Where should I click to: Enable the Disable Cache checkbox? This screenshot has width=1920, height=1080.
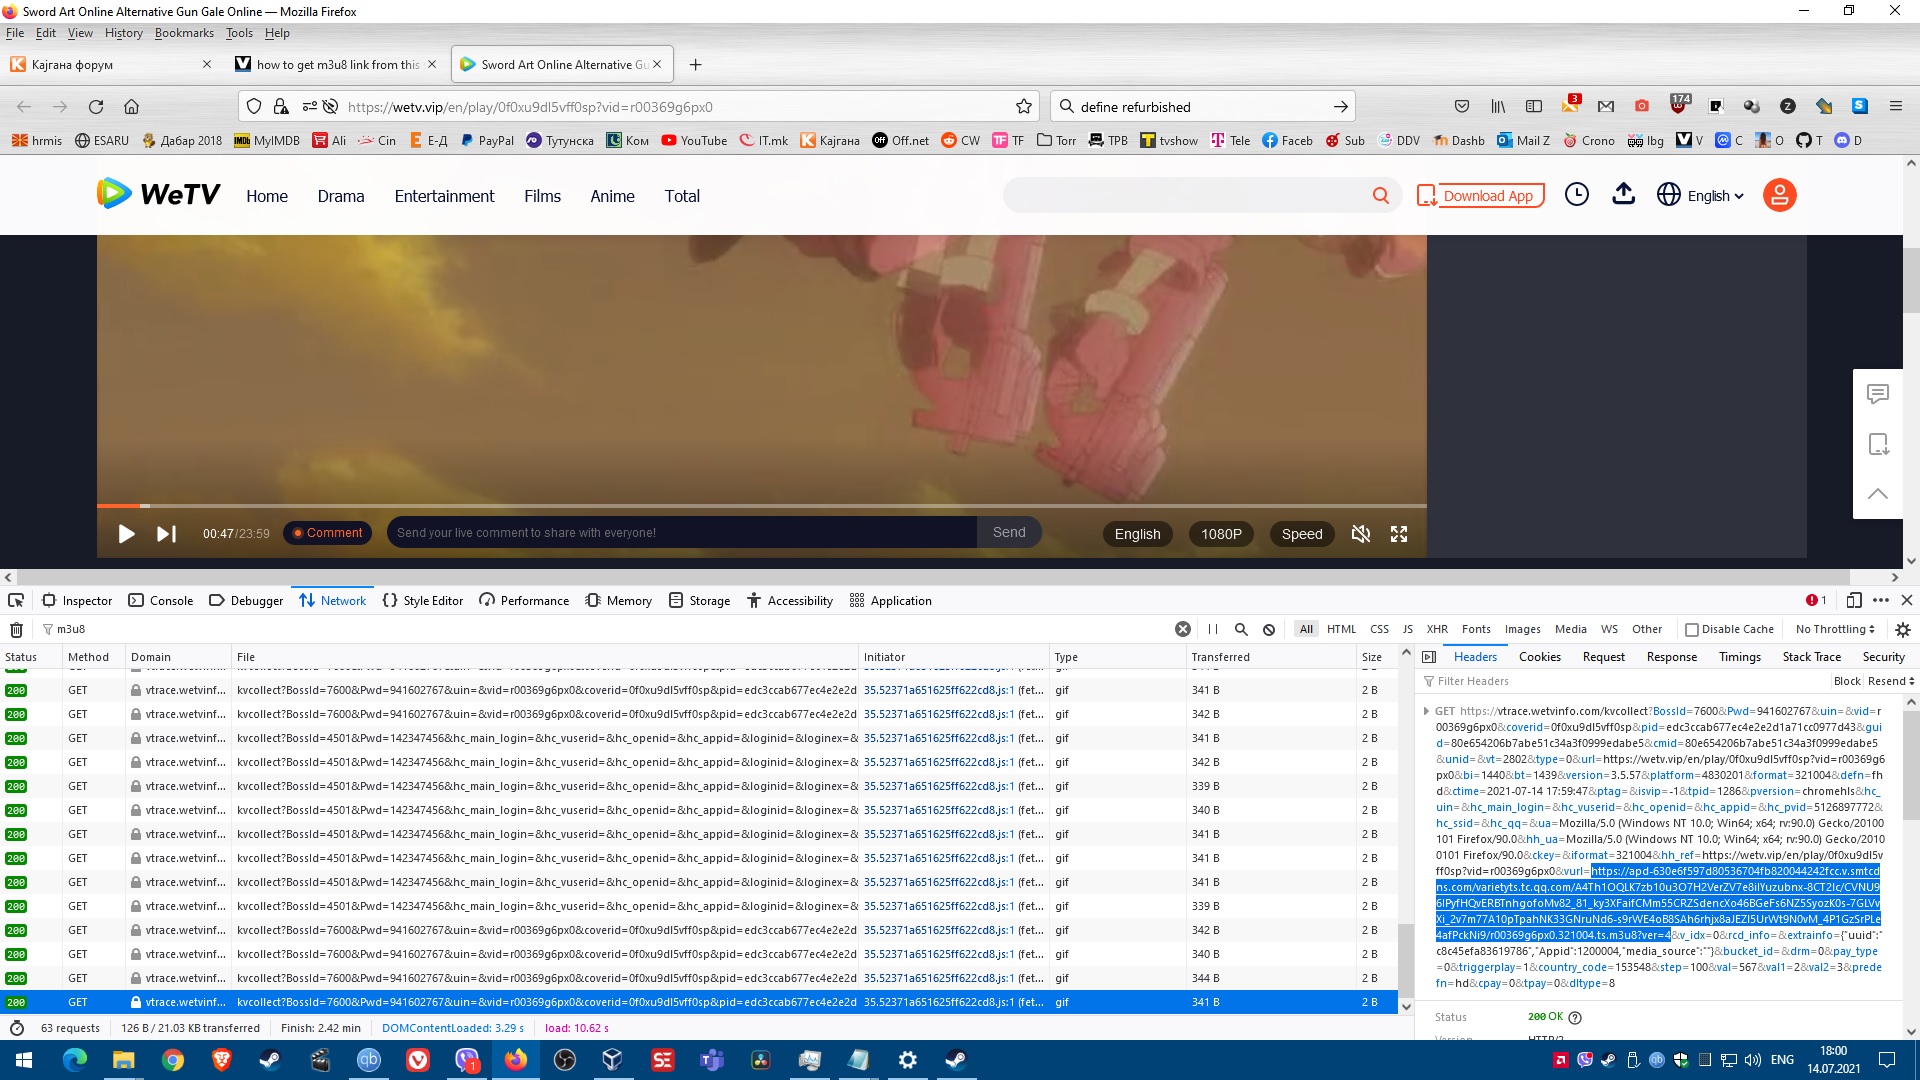click(x=1692, y=629)
